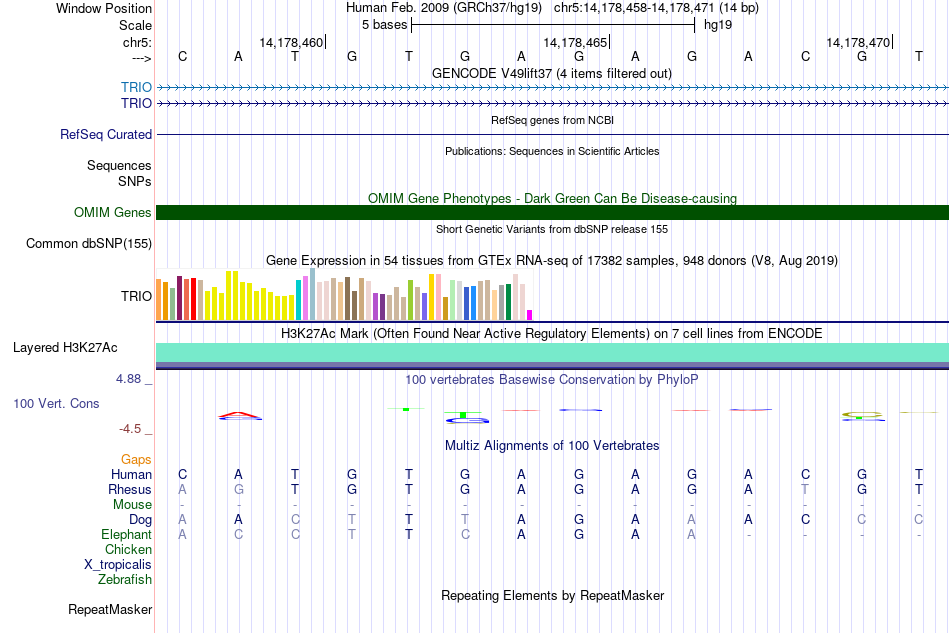
Task: Click the 14,178,465 coordinate marker
Action: (x=575, y=42)
